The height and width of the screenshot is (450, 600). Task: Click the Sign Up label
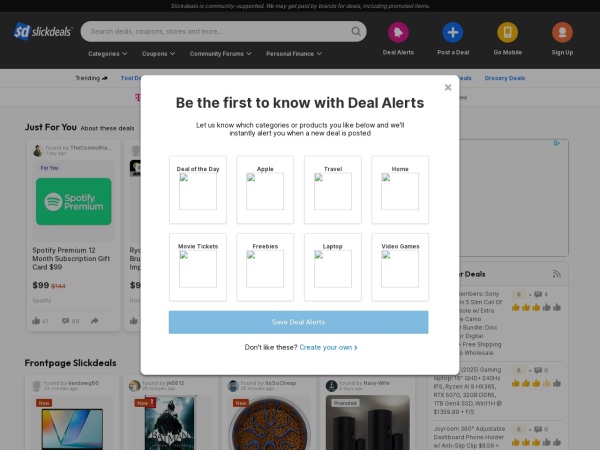pos(562,52)
